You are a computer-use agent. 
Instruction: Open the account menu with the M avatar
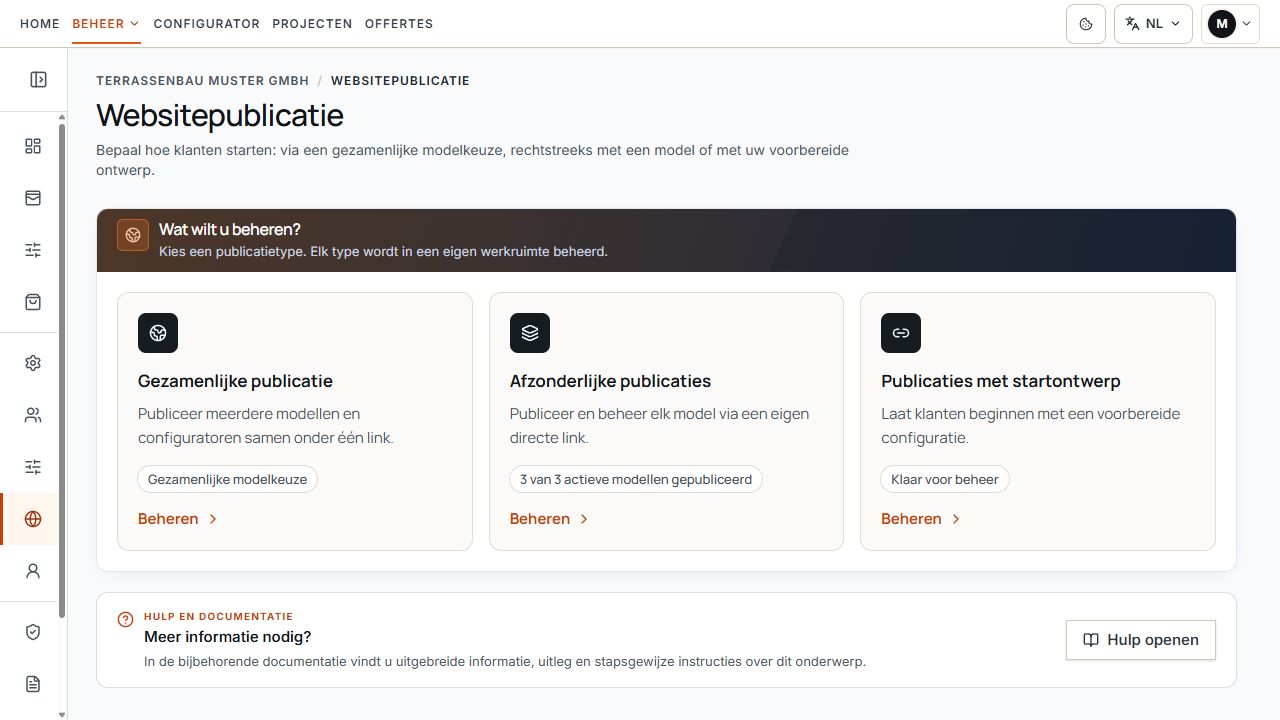pos(1230,24)
